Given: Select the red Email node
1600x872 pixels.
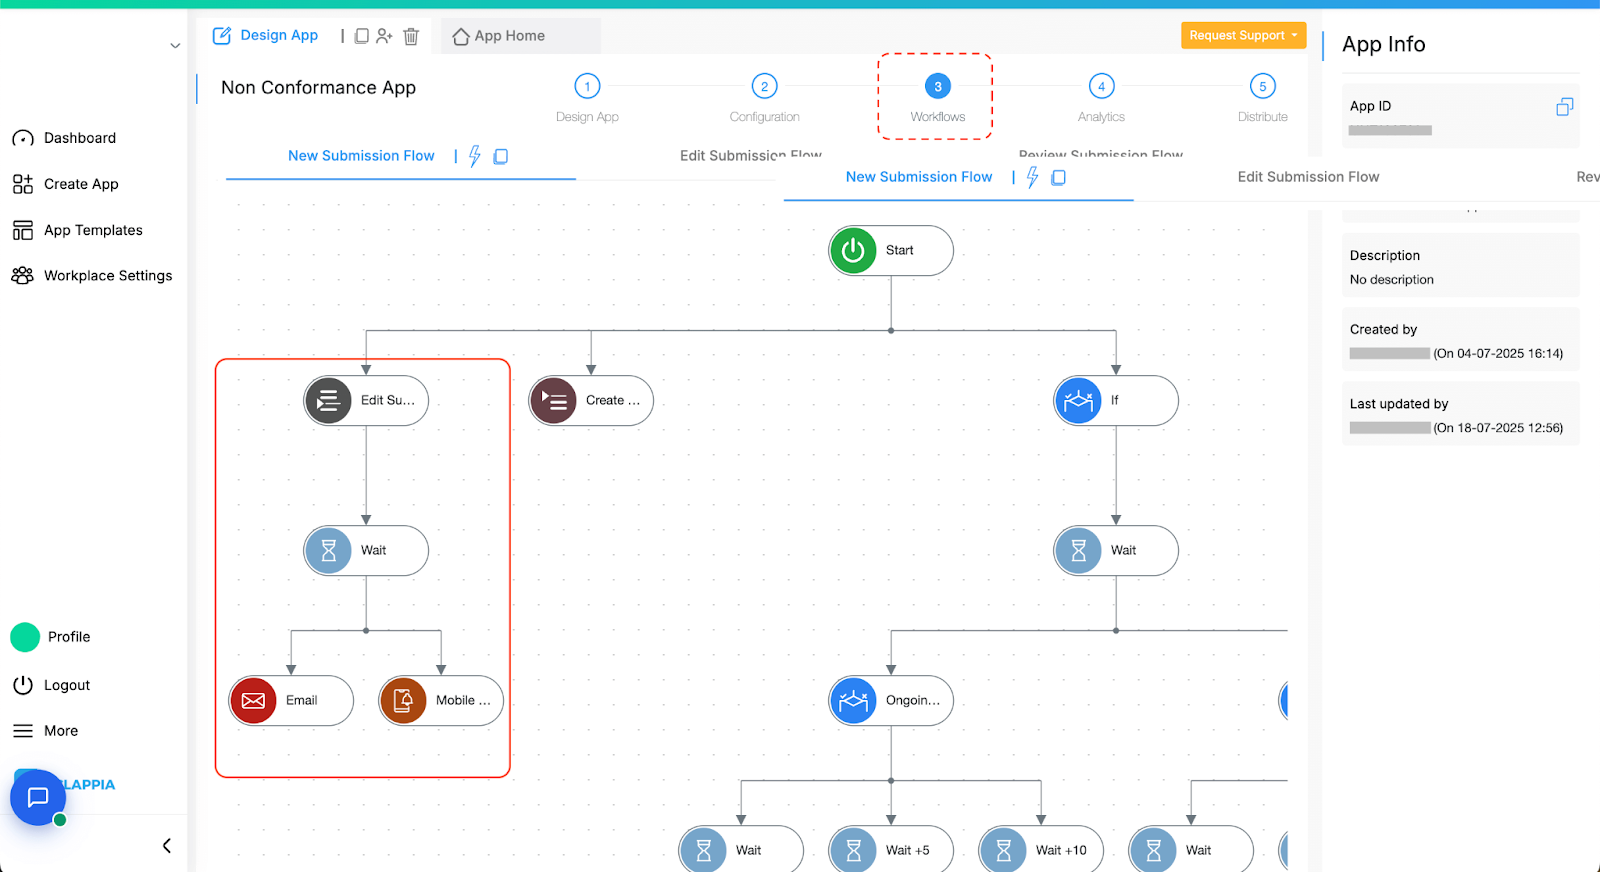Looking at the screenshot, I should point(291,701).
